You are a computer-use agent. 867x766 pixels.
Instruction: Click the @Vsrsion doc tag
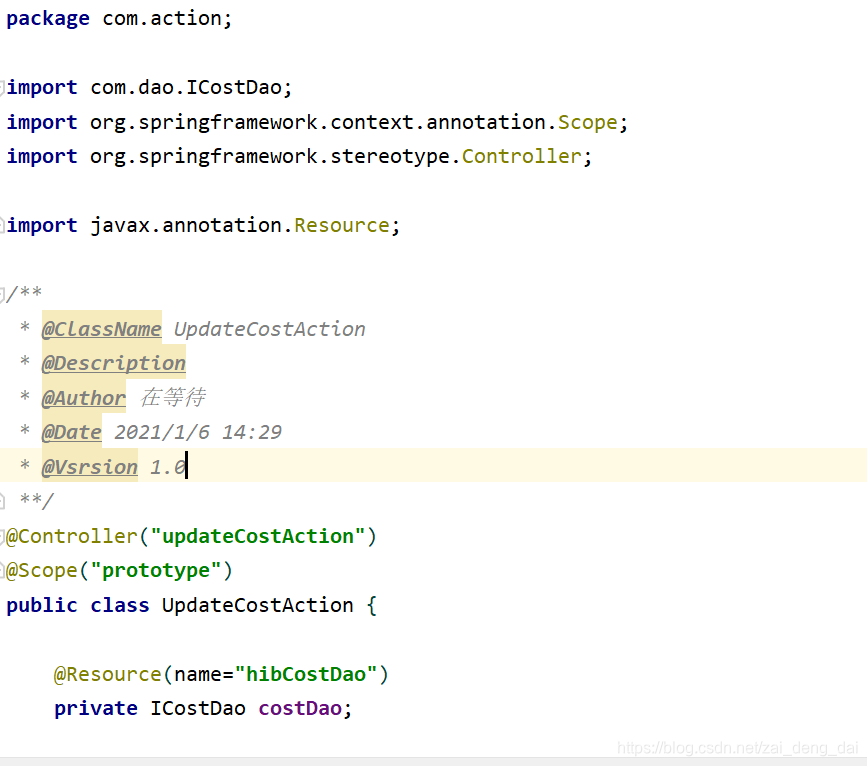point(90,467)
